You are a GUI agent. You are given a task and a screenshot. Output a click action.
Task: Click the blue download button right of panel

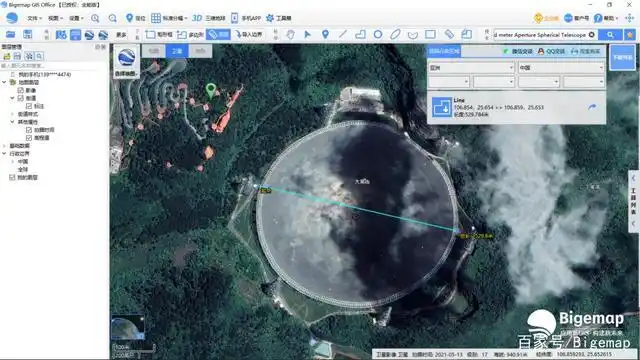(x=622, y=58)
